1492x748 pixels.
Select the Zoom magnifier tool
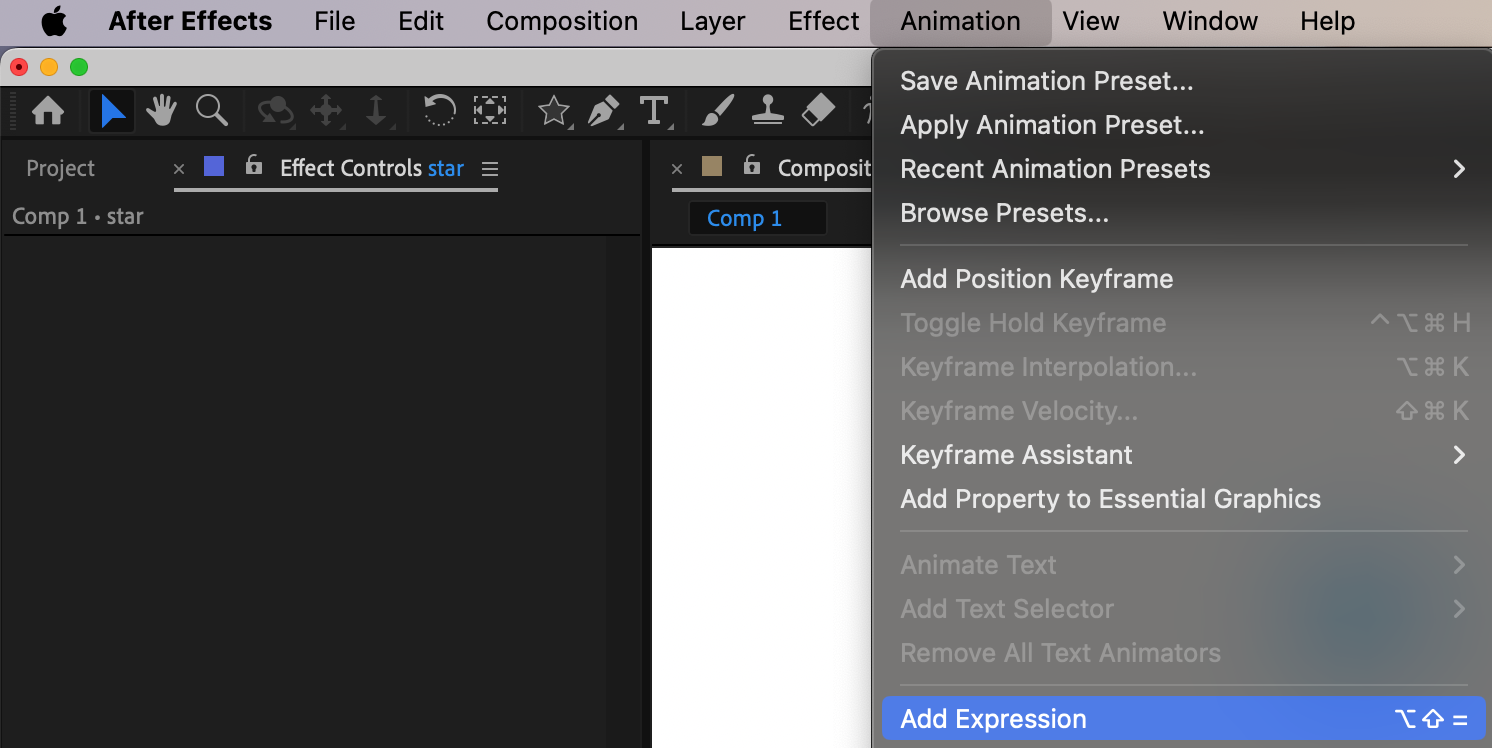coord(212,111)
